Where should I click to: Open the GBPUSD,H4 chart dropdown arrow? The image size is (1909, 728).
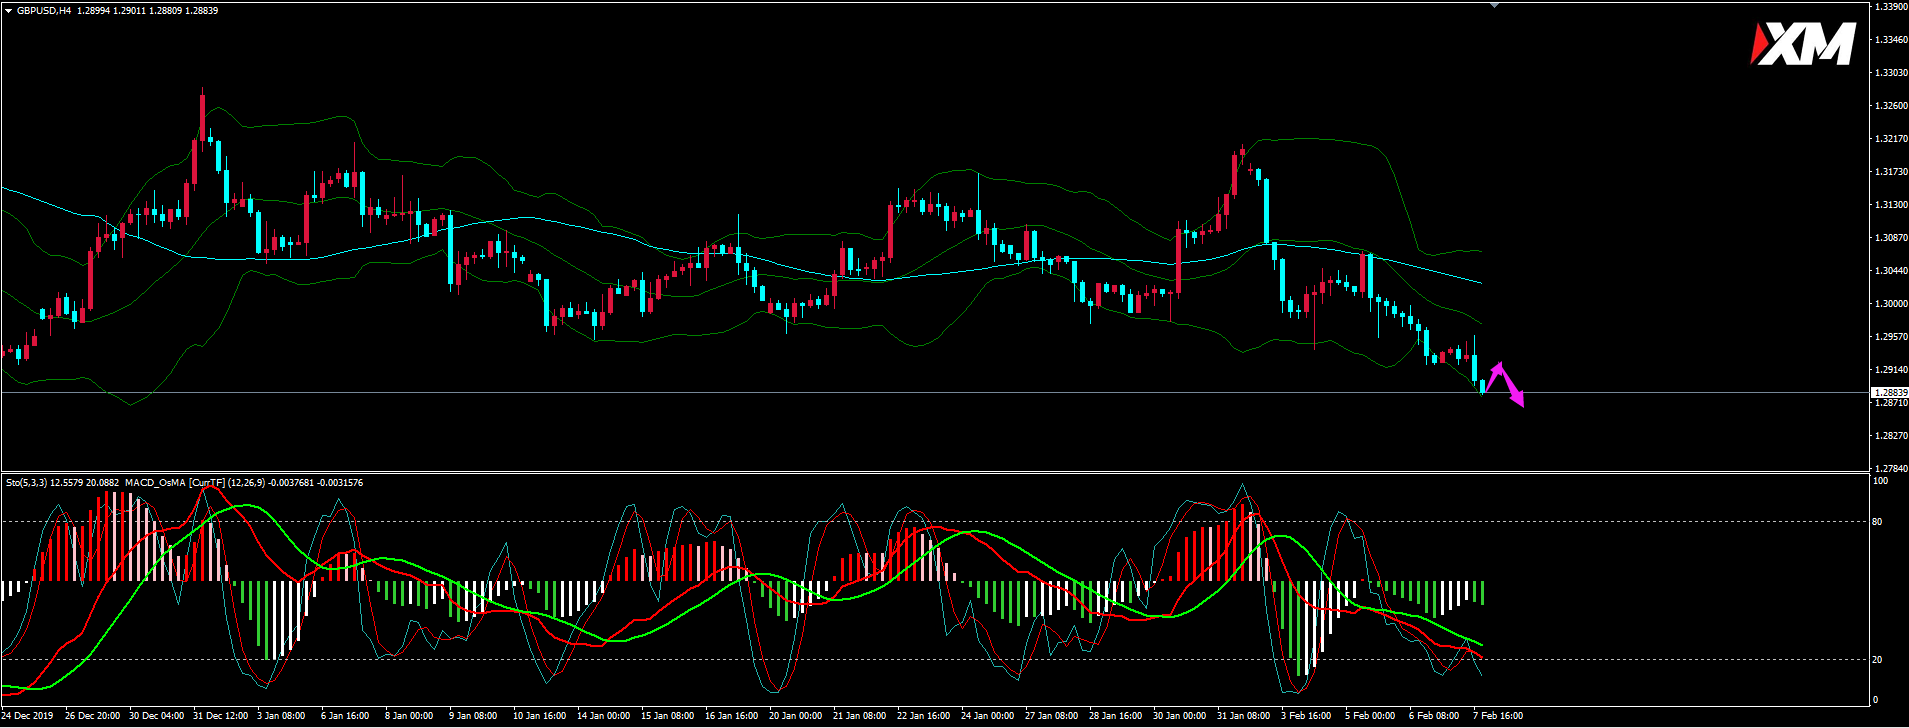tap(8, 11)
